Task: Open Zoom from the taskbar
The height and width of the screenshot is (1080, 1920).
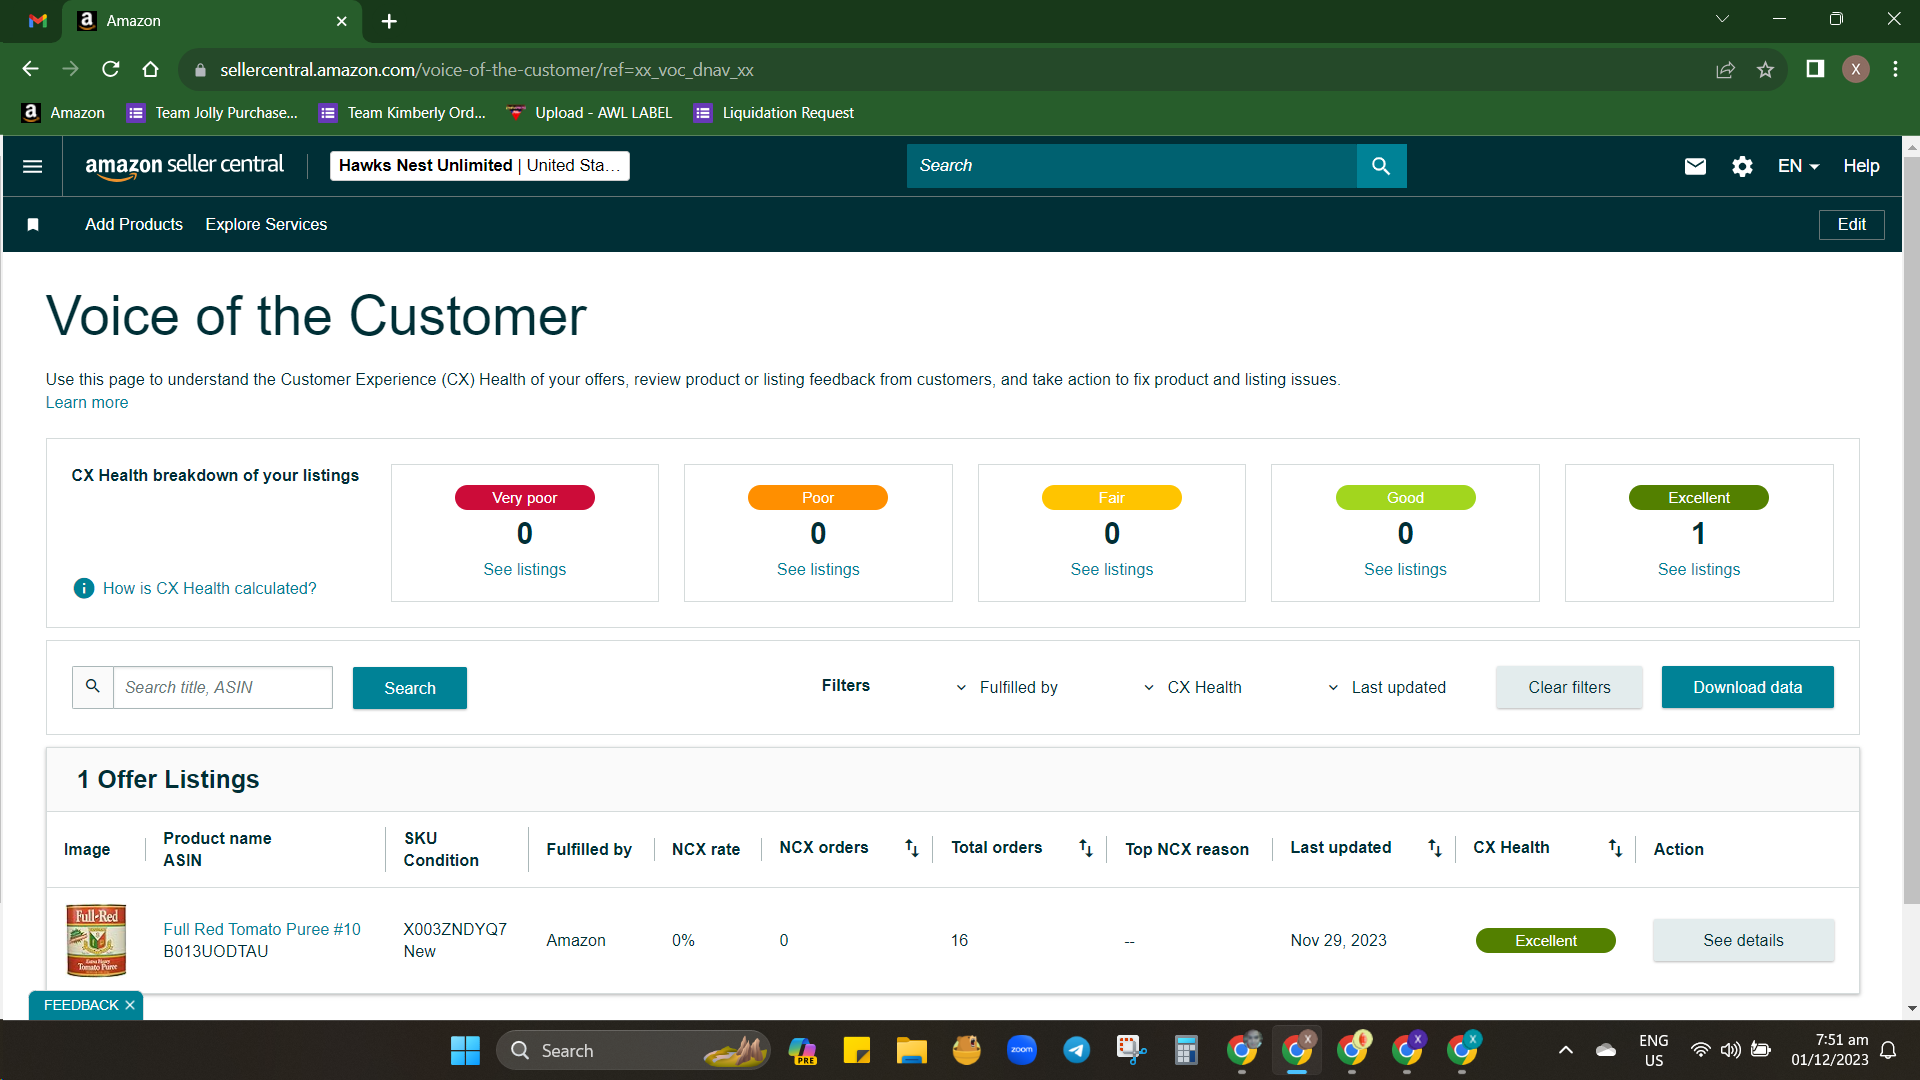Action: point(1021,1050)
